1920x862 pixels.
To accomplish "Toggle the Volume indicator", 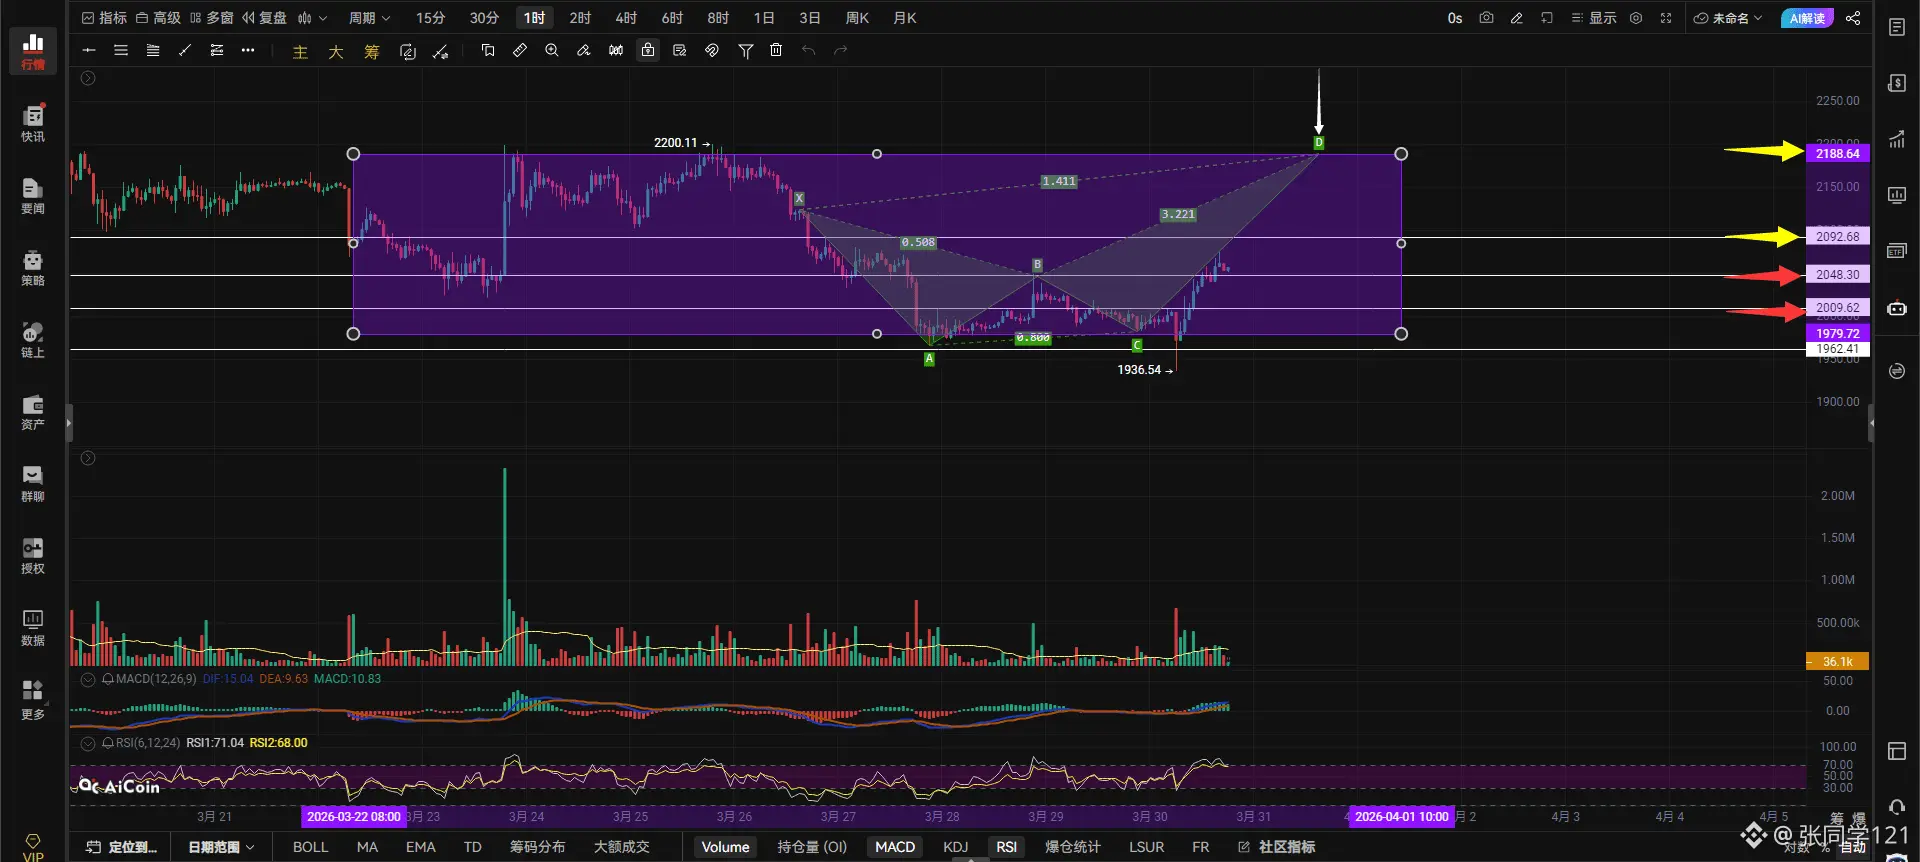I will click(725, 847).
